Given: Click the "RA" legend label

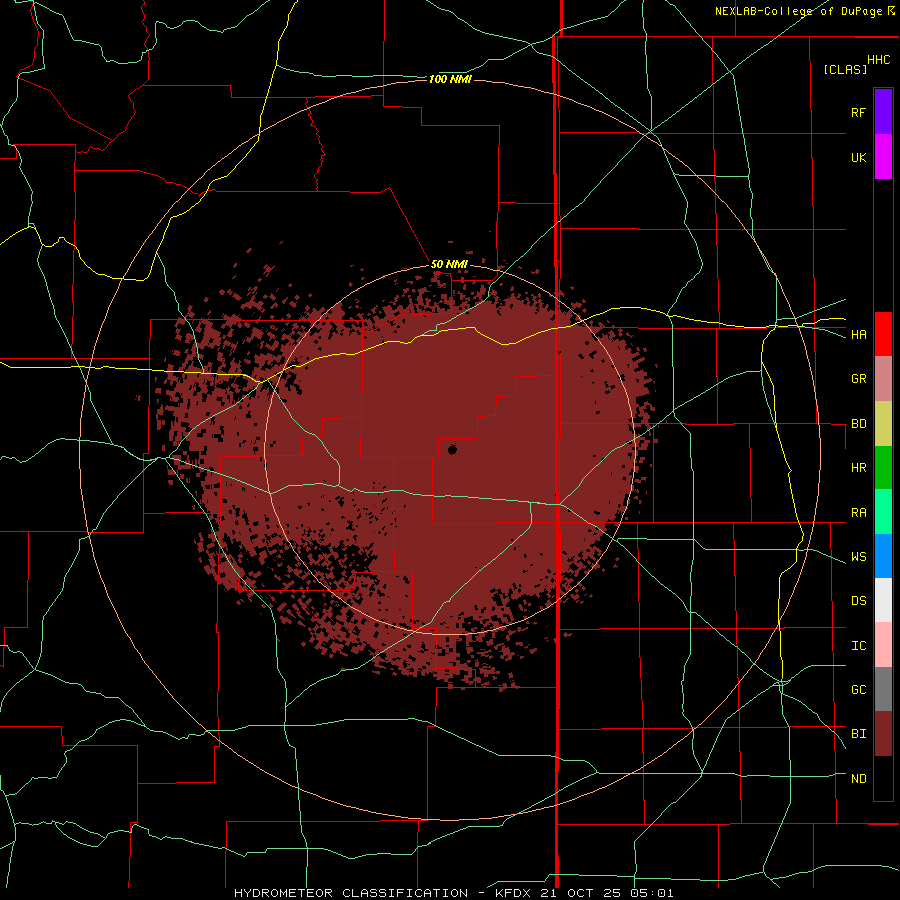Looking at the screenshot, I should (858, 513).
